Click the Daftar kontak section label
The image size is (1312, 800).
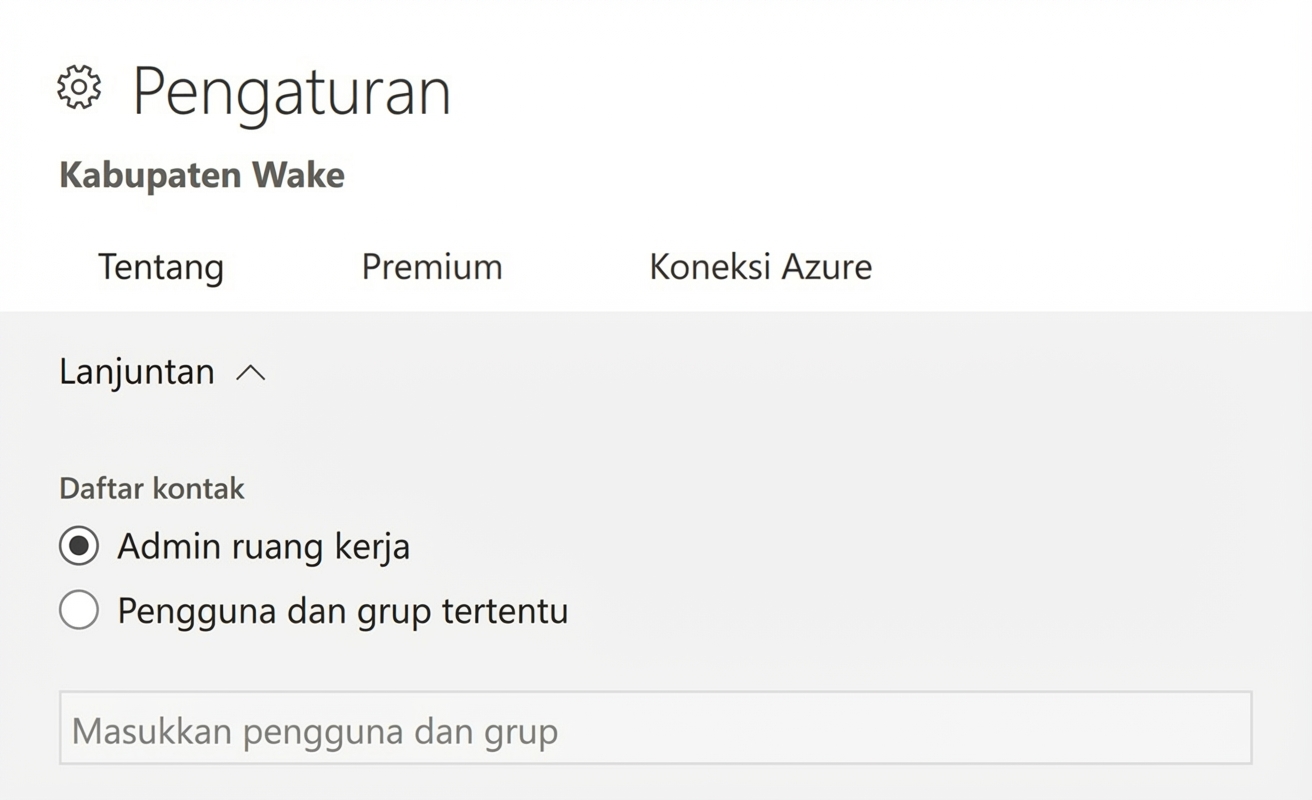tap(151, 488)
